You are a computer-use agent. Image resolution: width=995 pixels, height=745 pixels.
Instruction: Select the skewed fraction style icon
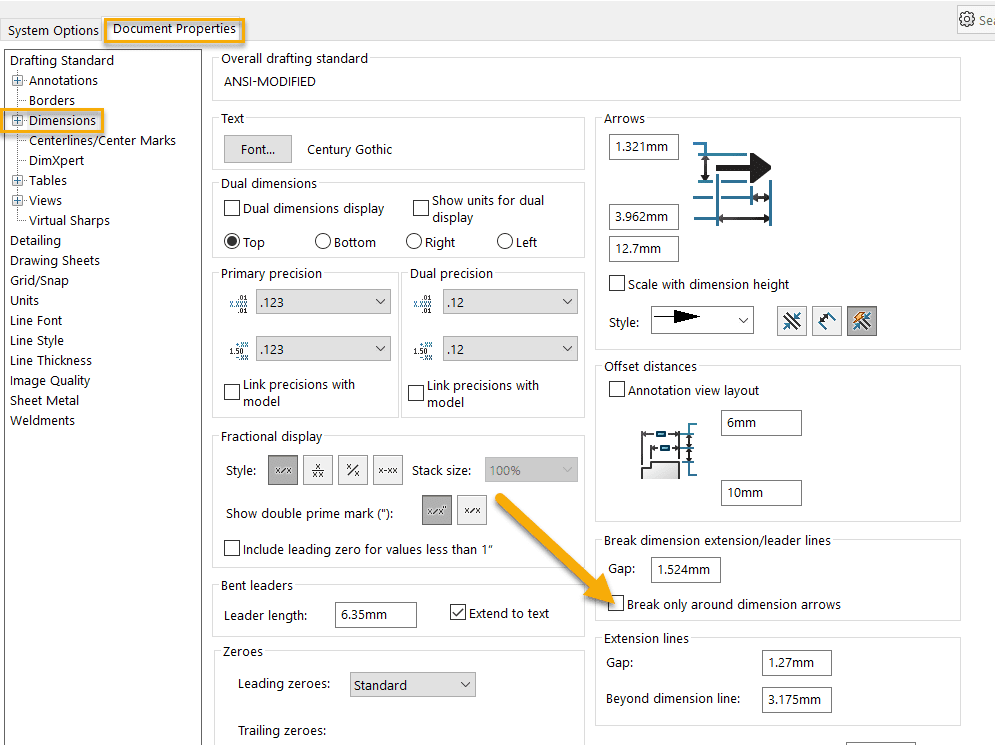coord(353,470)
